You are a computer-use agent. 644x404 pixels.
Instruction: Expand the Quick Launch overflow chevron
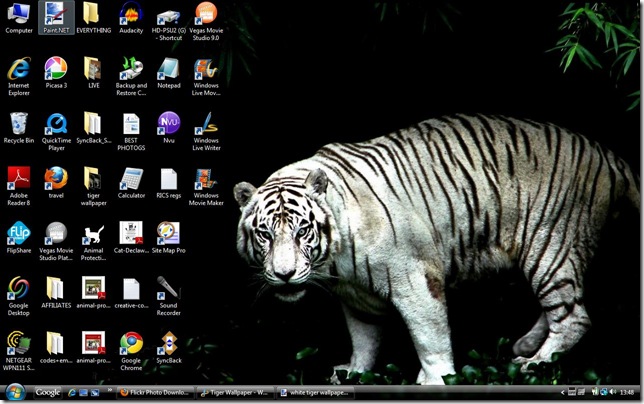[110, 390]
